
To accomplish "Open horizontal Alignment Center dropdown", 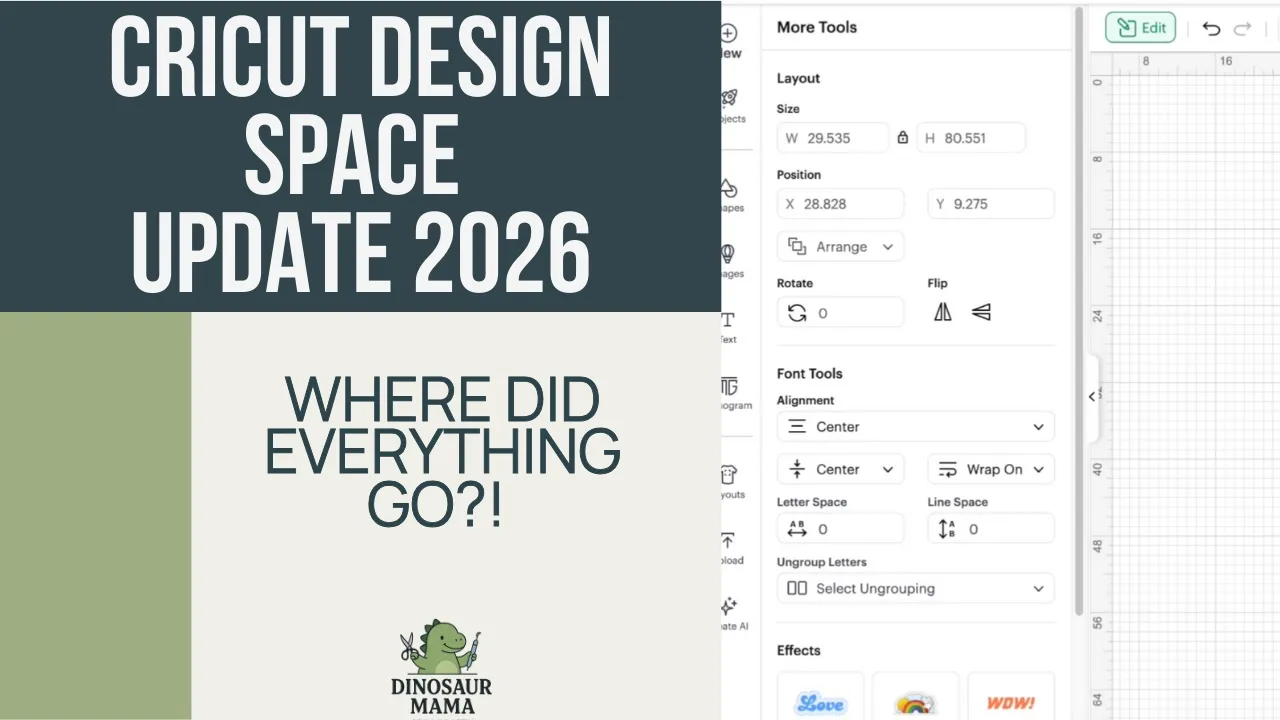I will point(915,427).
